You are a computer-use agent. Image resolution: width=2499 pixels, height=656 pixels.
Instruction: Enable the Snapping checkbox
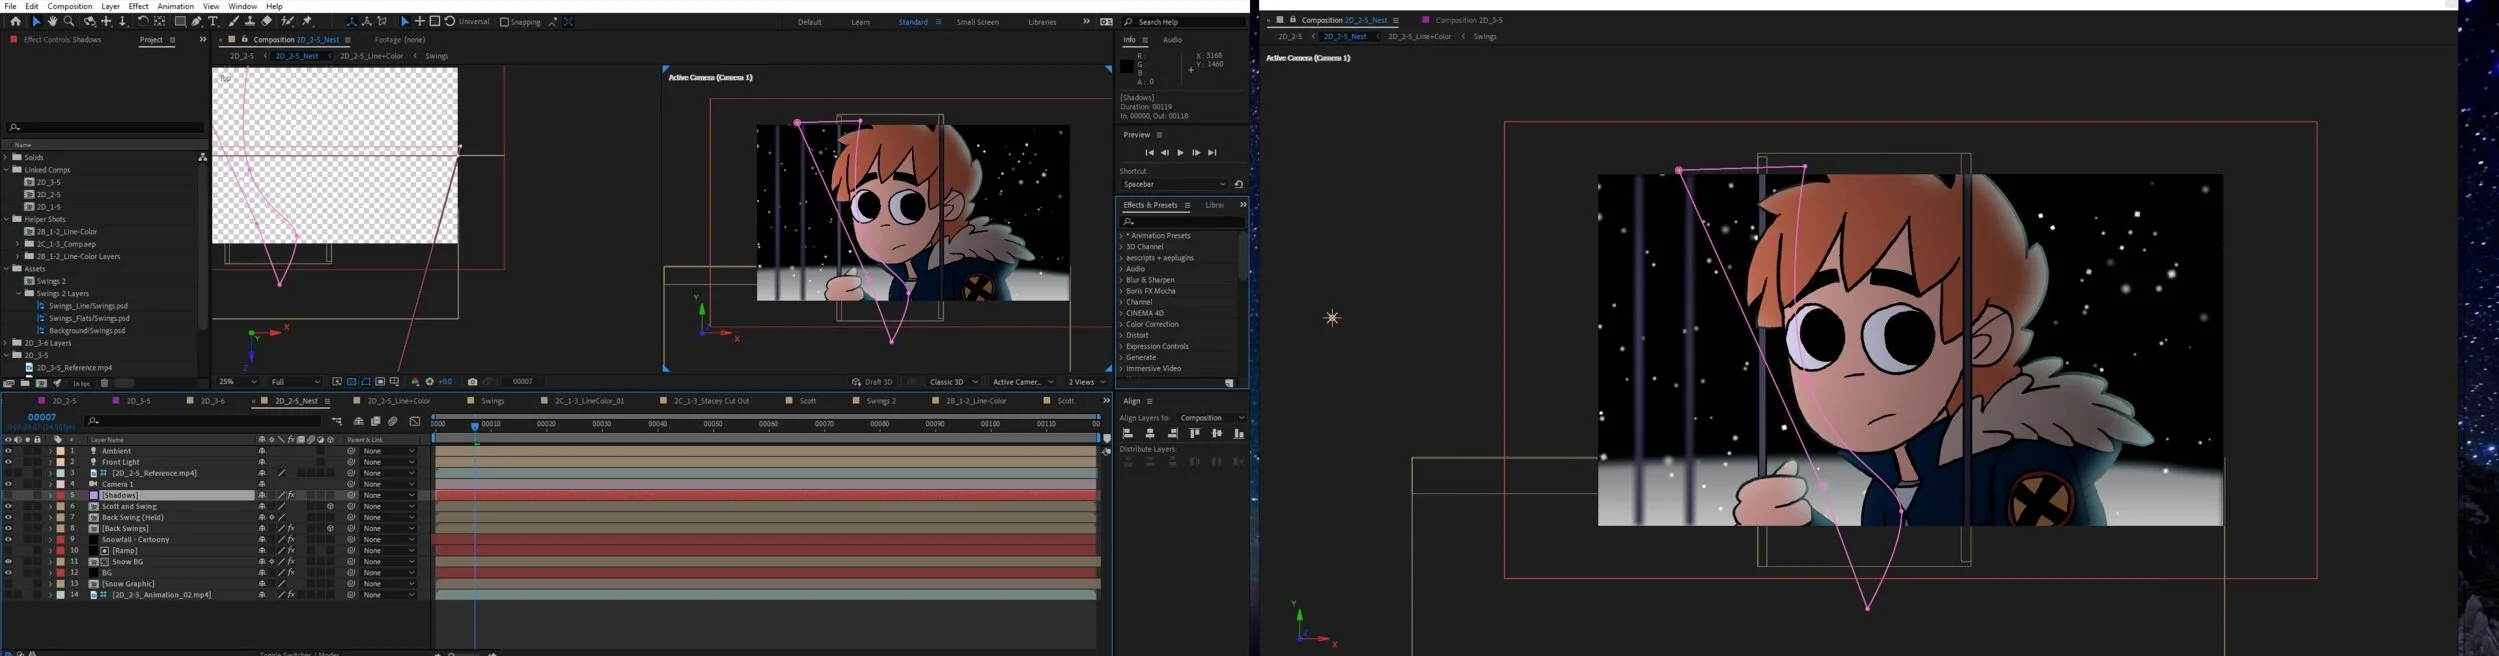pos(504,22)
